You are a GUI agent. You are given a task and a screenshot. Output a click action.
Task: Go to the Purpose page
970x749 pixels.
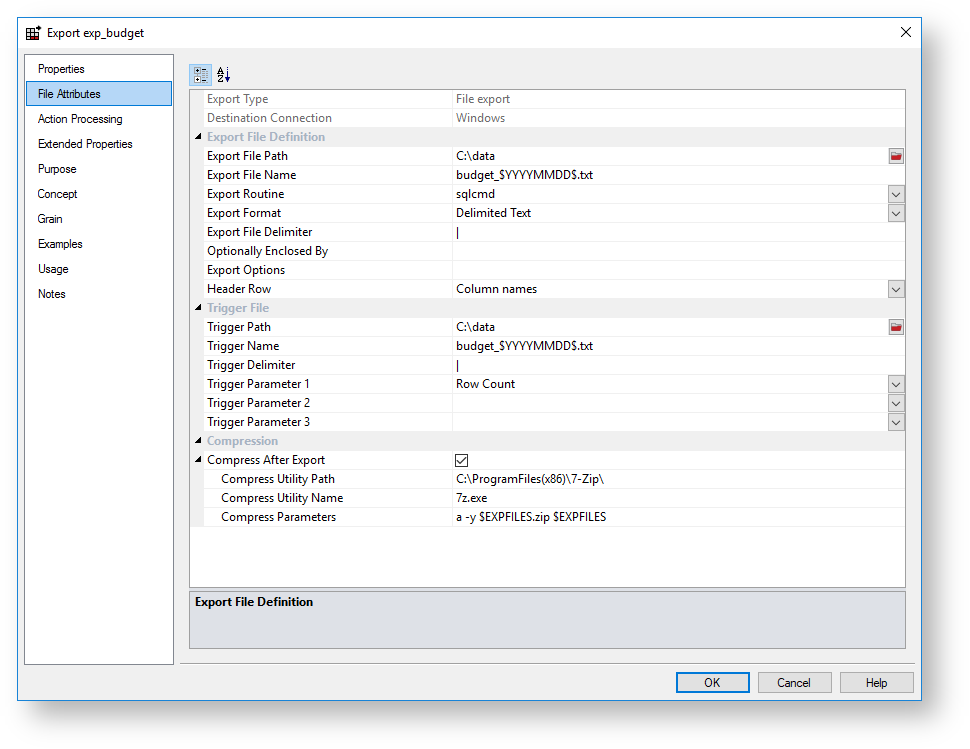pos(99,169)
